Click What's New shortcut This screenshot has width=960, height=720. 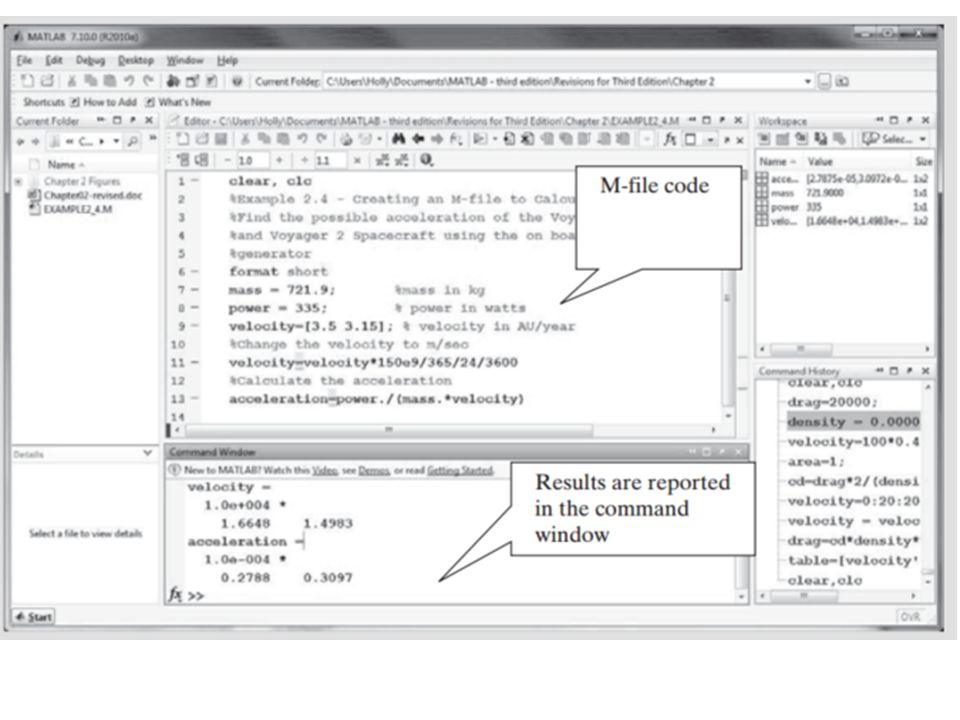(178, 102)
